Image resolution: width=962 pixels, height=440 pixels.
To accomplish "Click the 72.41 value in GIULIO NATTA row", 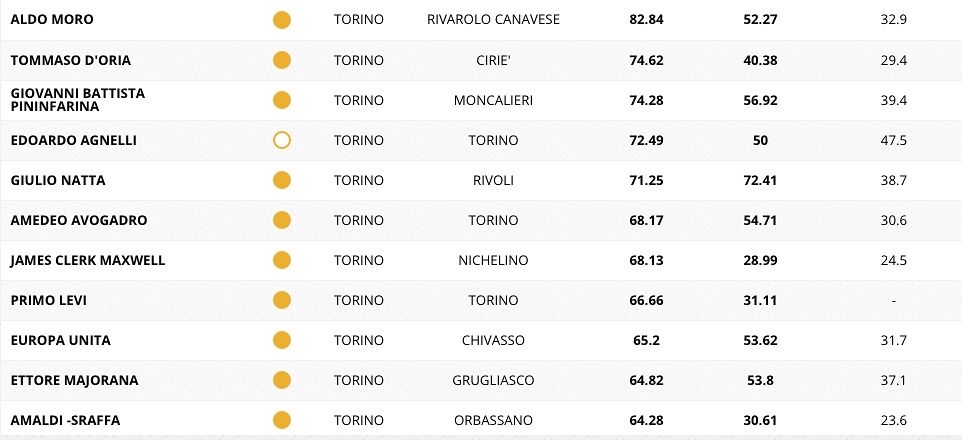I will (x=760, y=180).
